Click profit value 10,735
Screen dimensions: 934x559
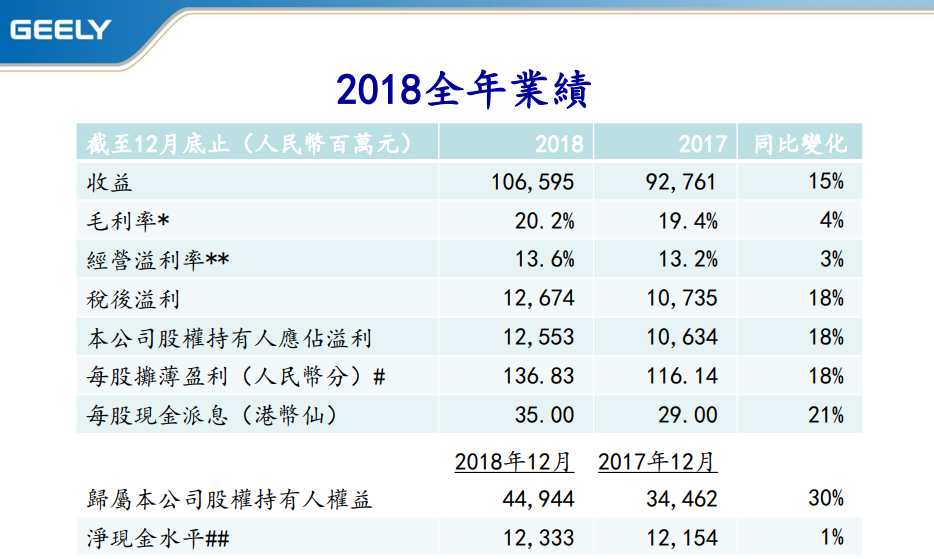click(682, 299)
